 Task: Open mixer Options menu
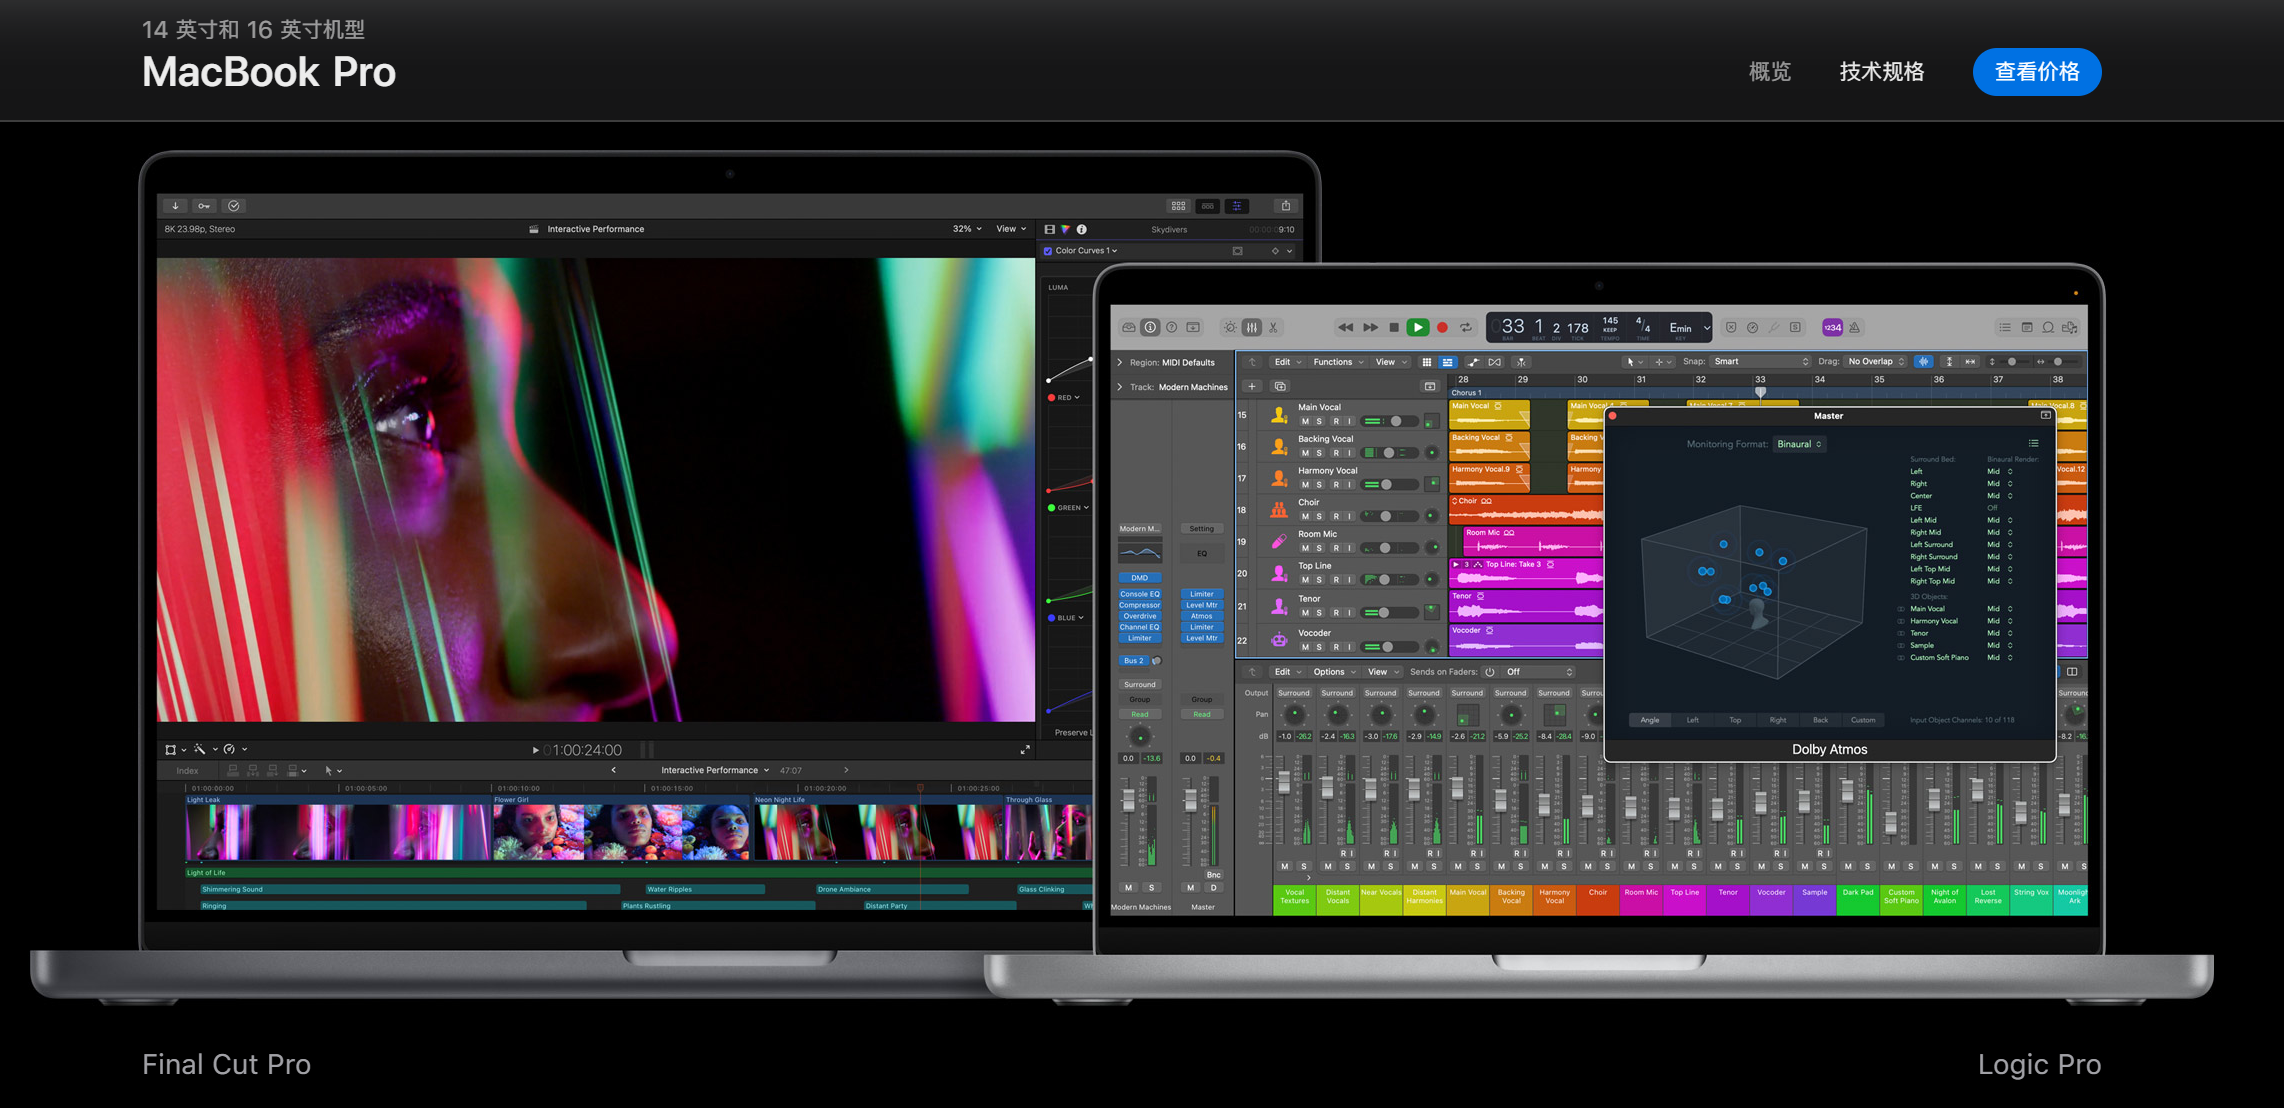pos(1334,672)
